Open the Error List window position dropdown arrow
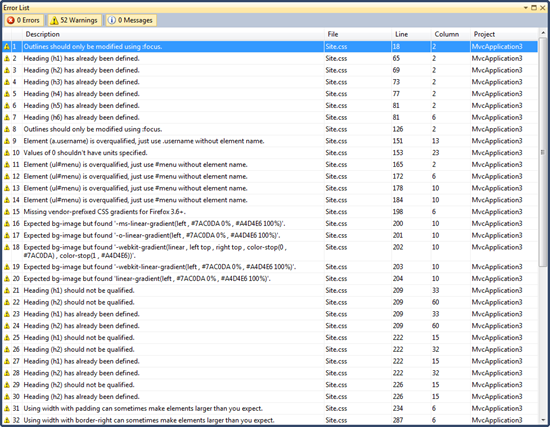The width and height of the screenshot is (550, 427). pos(526,7)
